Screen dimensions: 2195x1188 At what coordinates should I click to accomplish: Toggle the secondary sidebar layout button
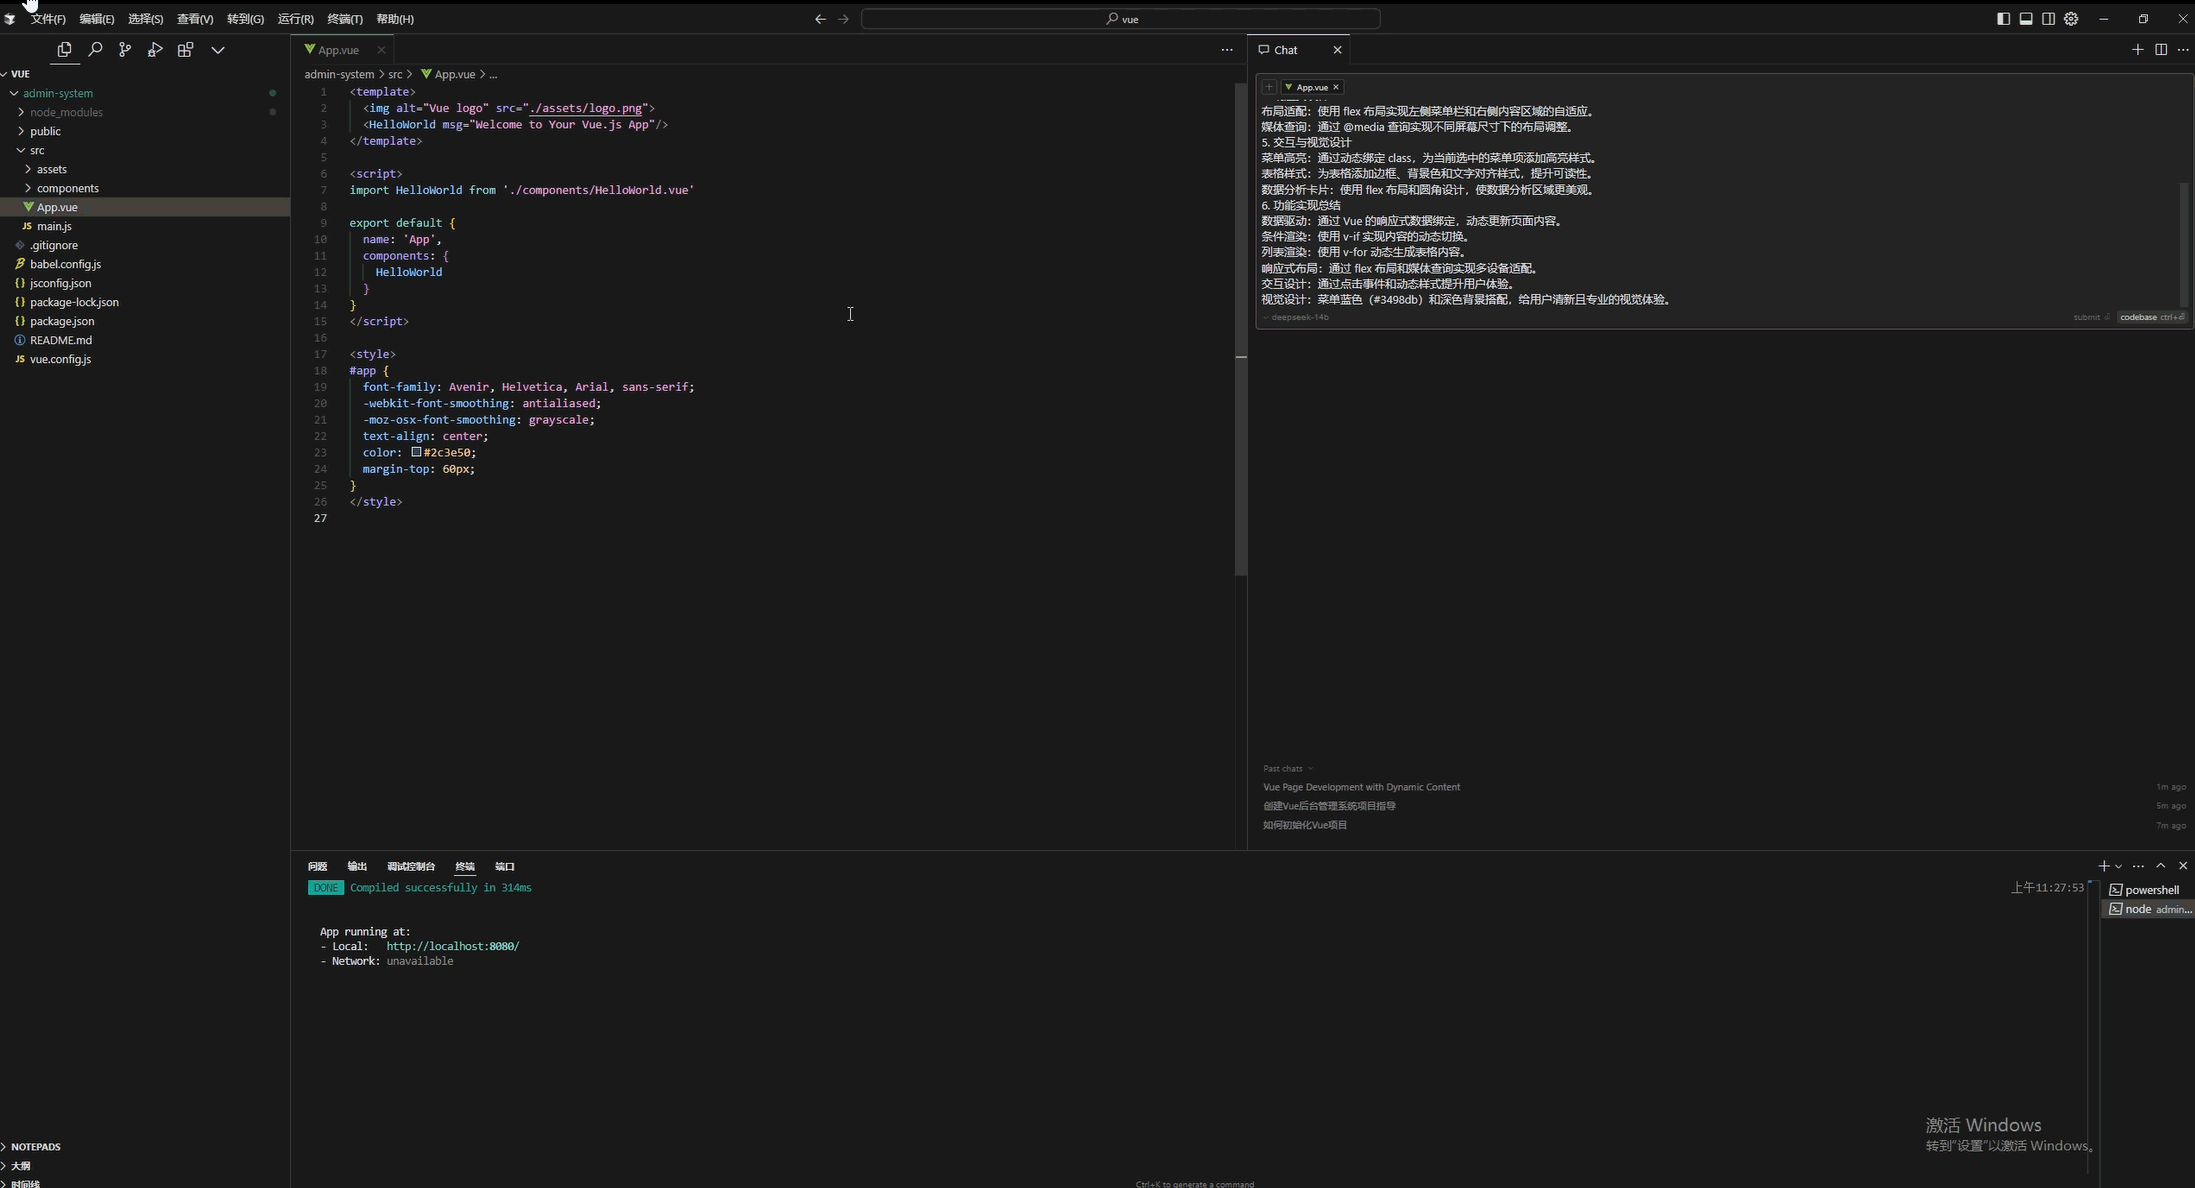pyautogui.click(x=2048, y=19)
